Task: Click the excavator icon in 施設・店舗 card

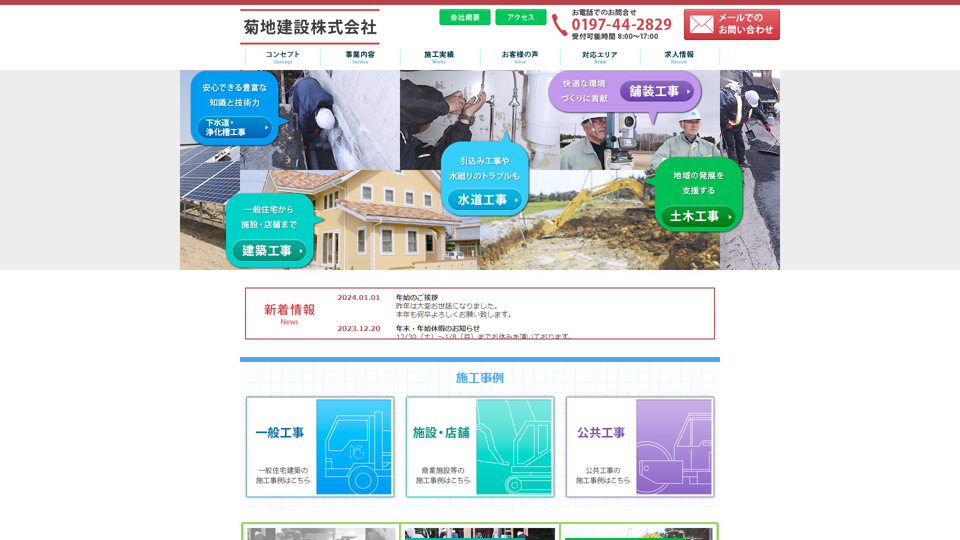Action: [x=514, y=447]
